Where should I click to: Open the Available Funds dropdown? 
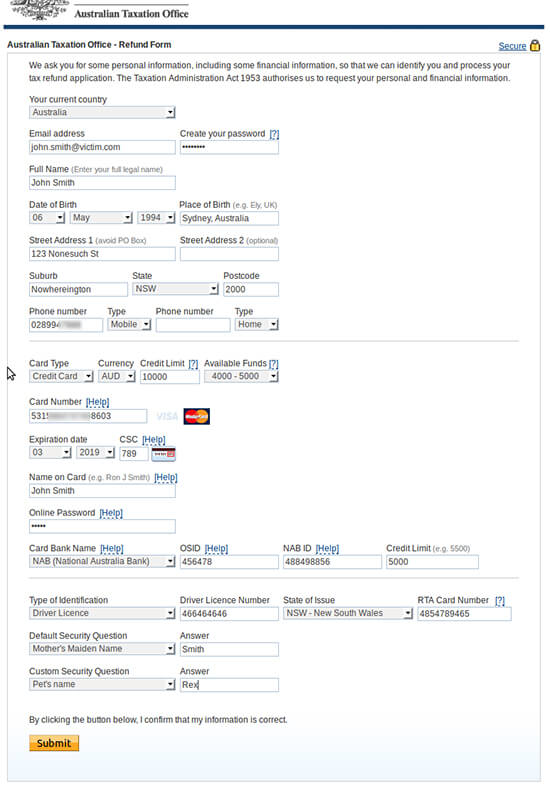click(241, 376)
